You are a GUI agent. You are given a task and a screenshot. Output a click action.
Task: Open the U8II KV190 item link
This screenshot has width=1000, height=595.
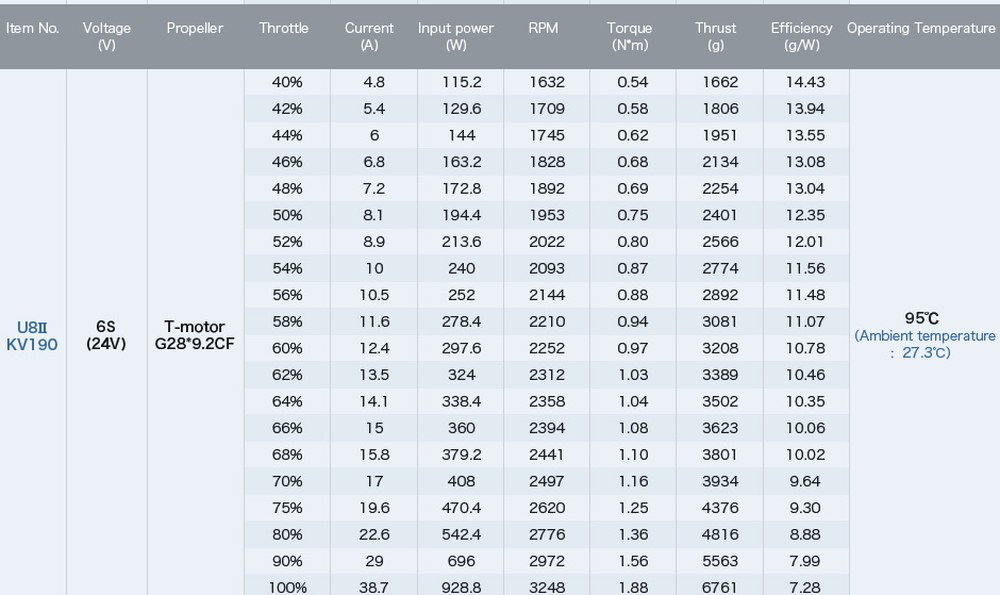point(37,335)
